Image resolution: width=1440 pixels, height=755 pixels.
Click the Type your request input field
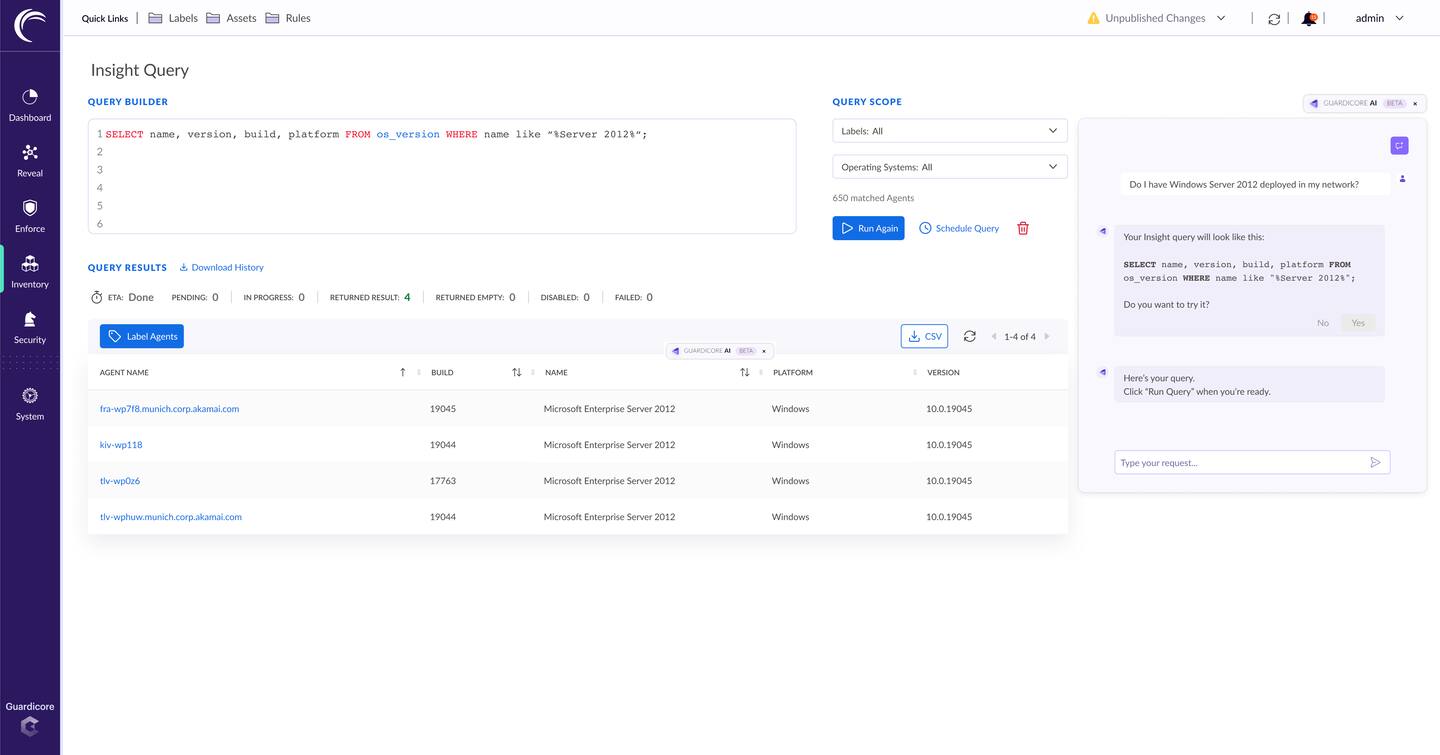(x=1238, y=462)
